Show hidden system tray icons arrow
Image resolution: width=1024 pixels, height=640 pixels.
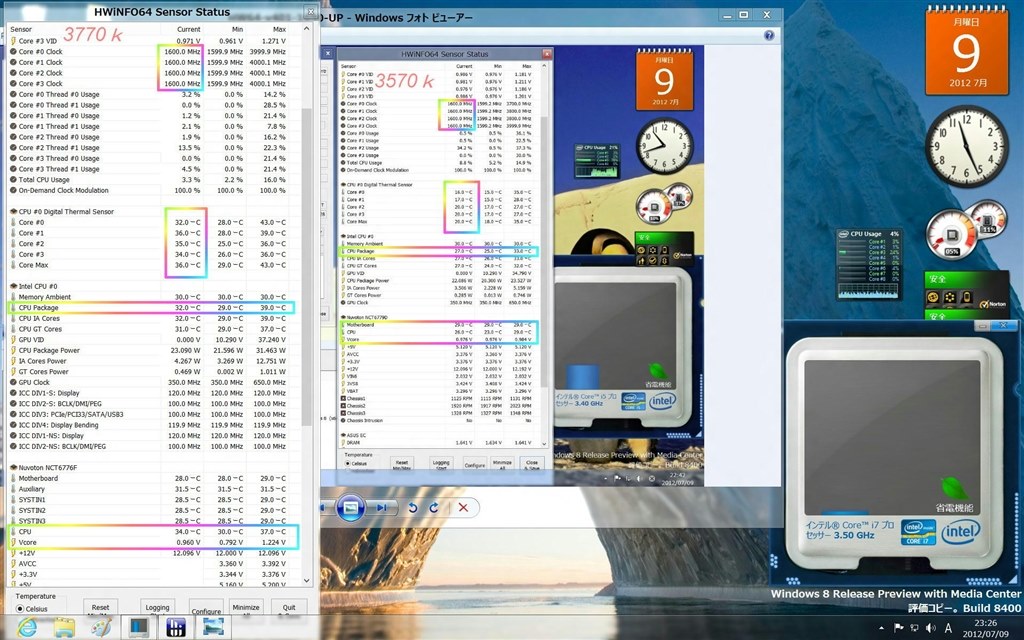[882, 628]
